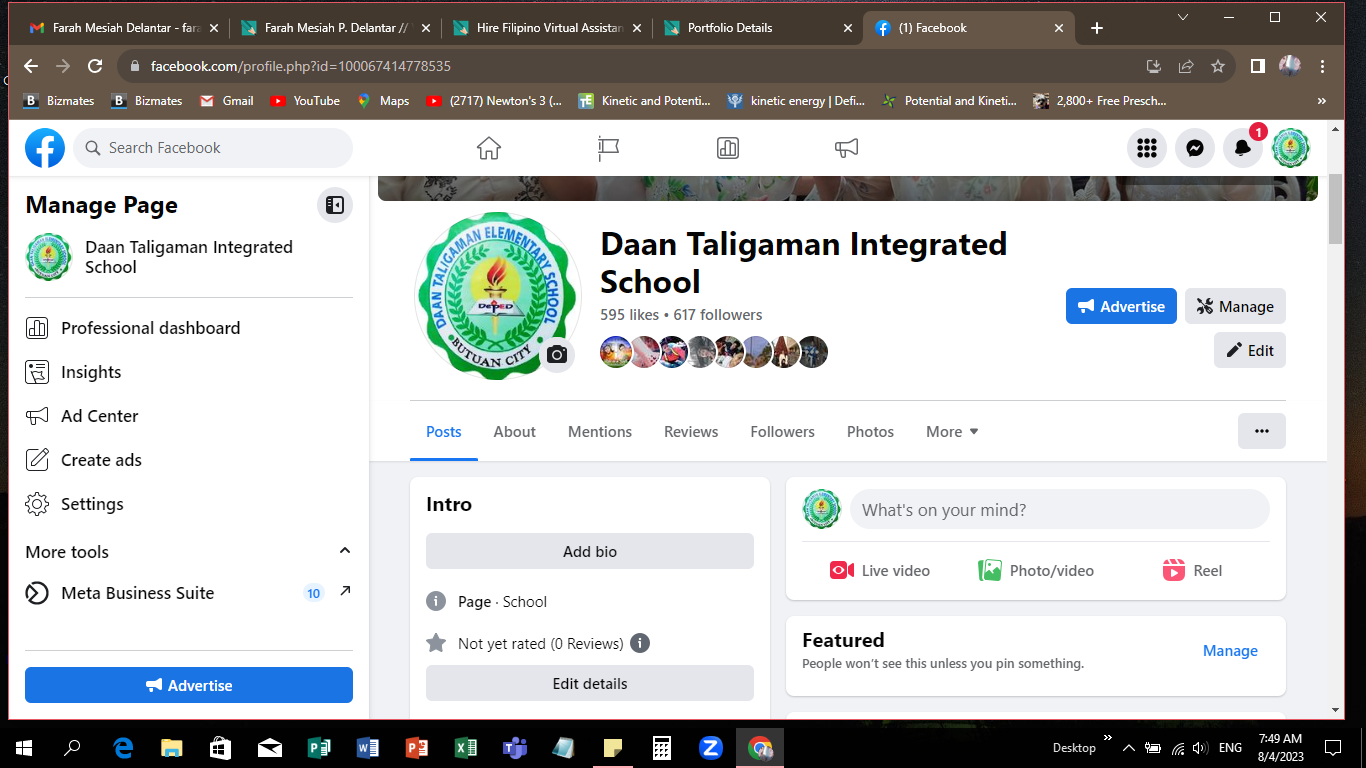Expand the More tab dropdown
This screenshot has height=768, width=1366.
(x=953, y=432)
